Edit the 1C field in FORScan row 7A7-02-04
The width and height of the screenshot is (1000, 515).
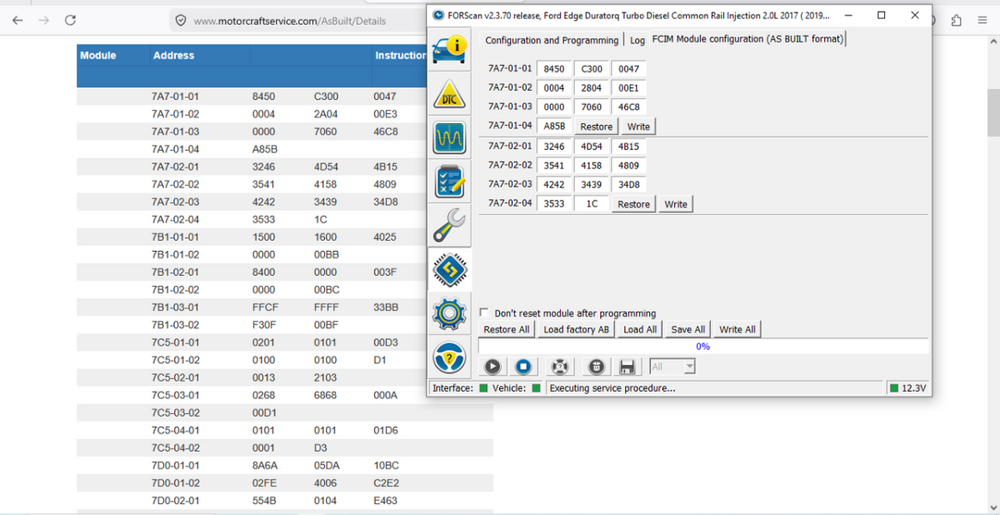point(591,204)
